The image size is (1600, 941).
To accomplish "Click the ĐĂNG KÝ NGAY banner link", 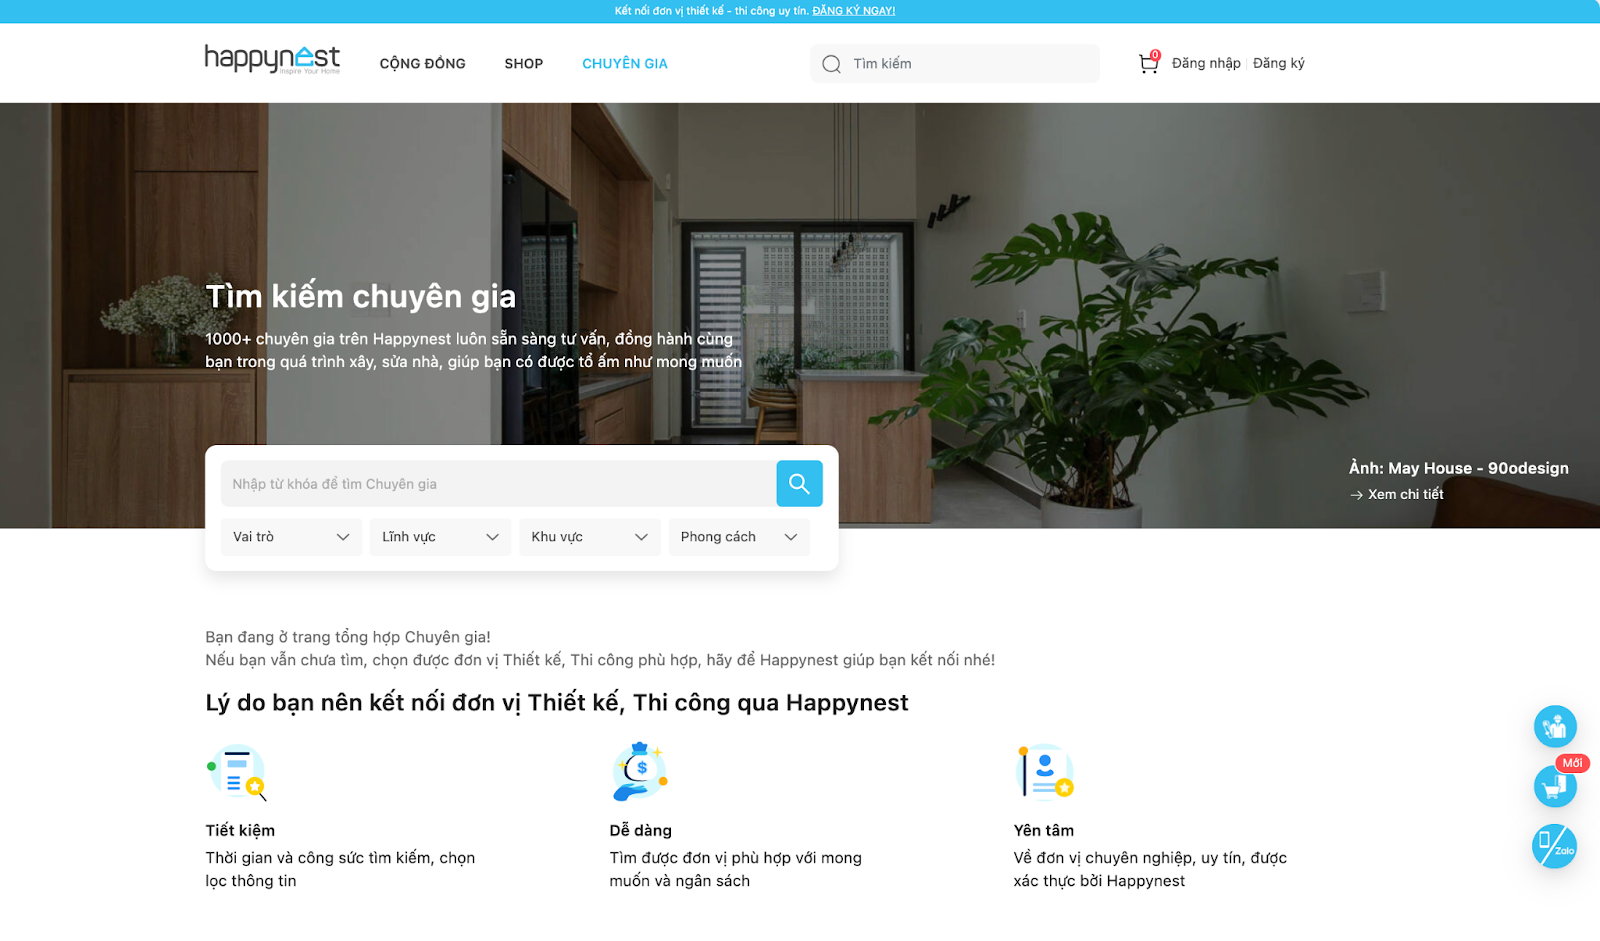I will pos(854,11).
